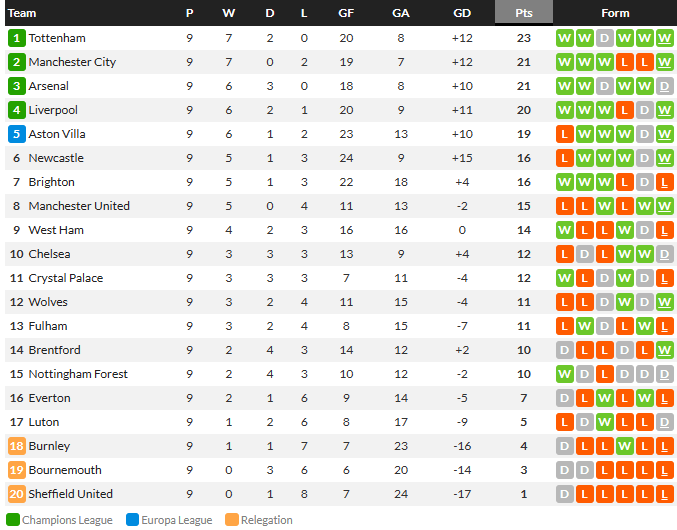
Task: Click Manchester City's position 2 badge
Action: (16, 62)
